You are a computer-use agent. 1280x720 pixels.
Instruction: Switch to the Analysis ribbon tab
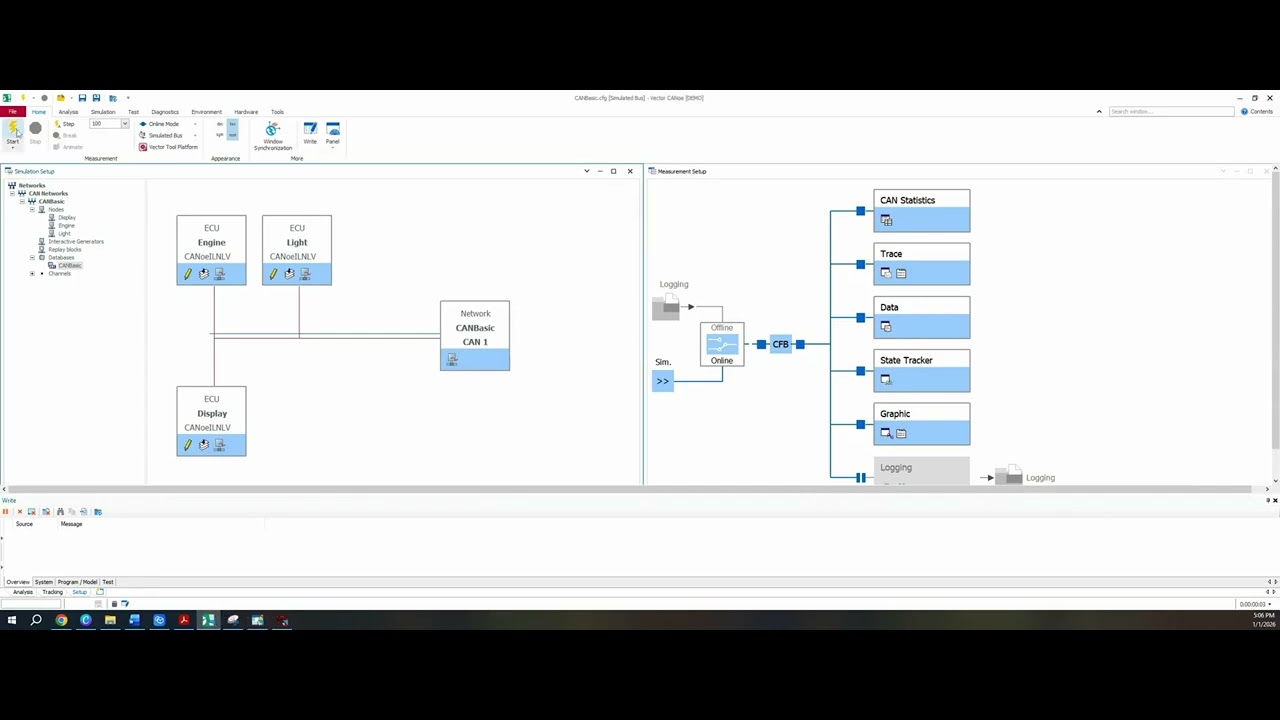[x=68, y=112]
